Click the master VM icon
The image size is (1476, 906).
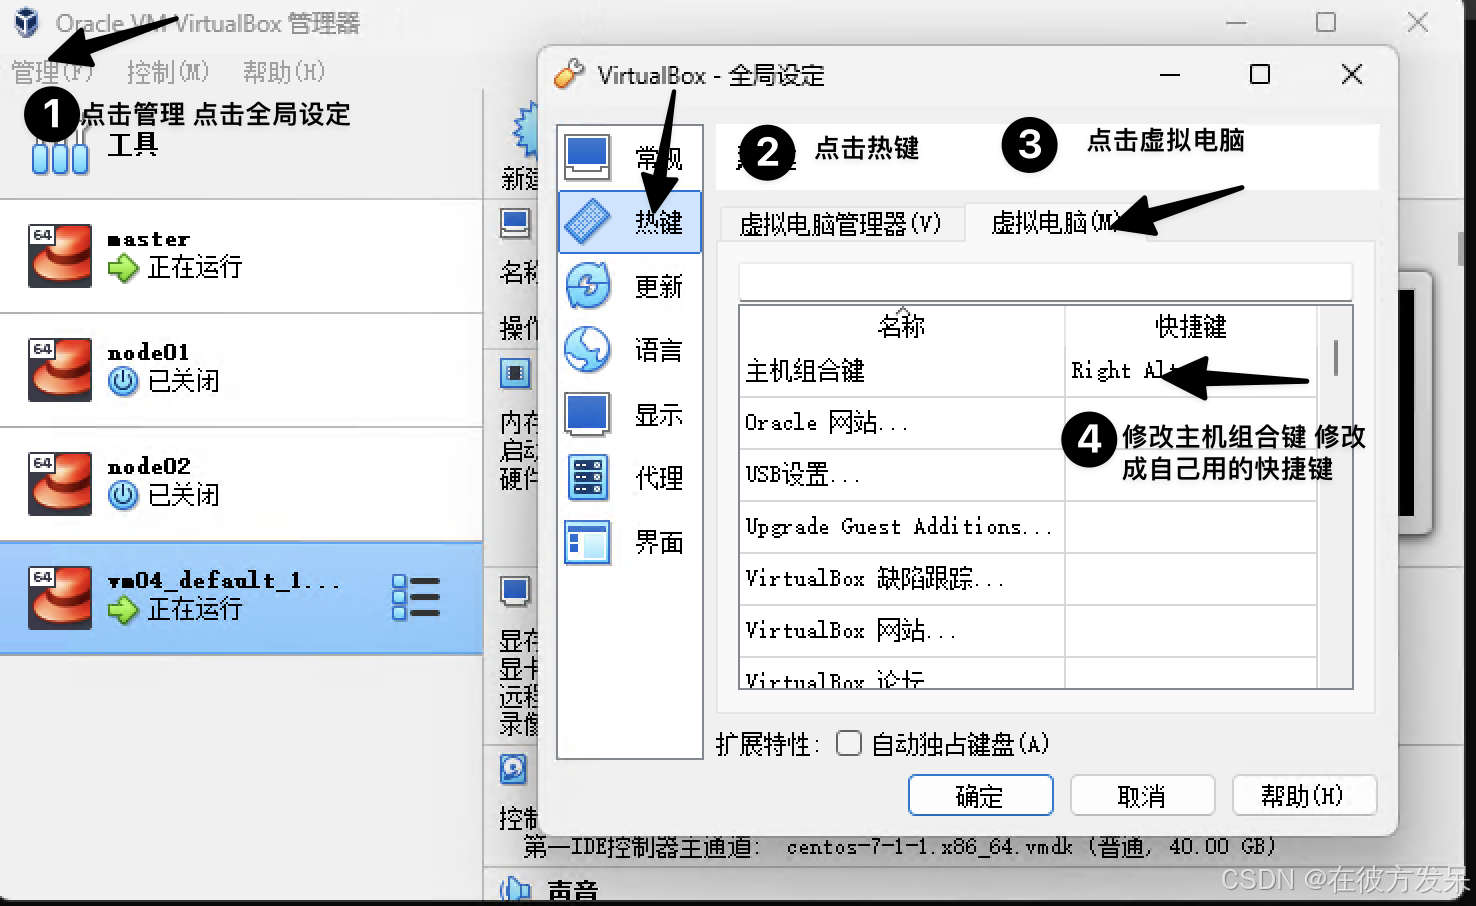[60, 255]
